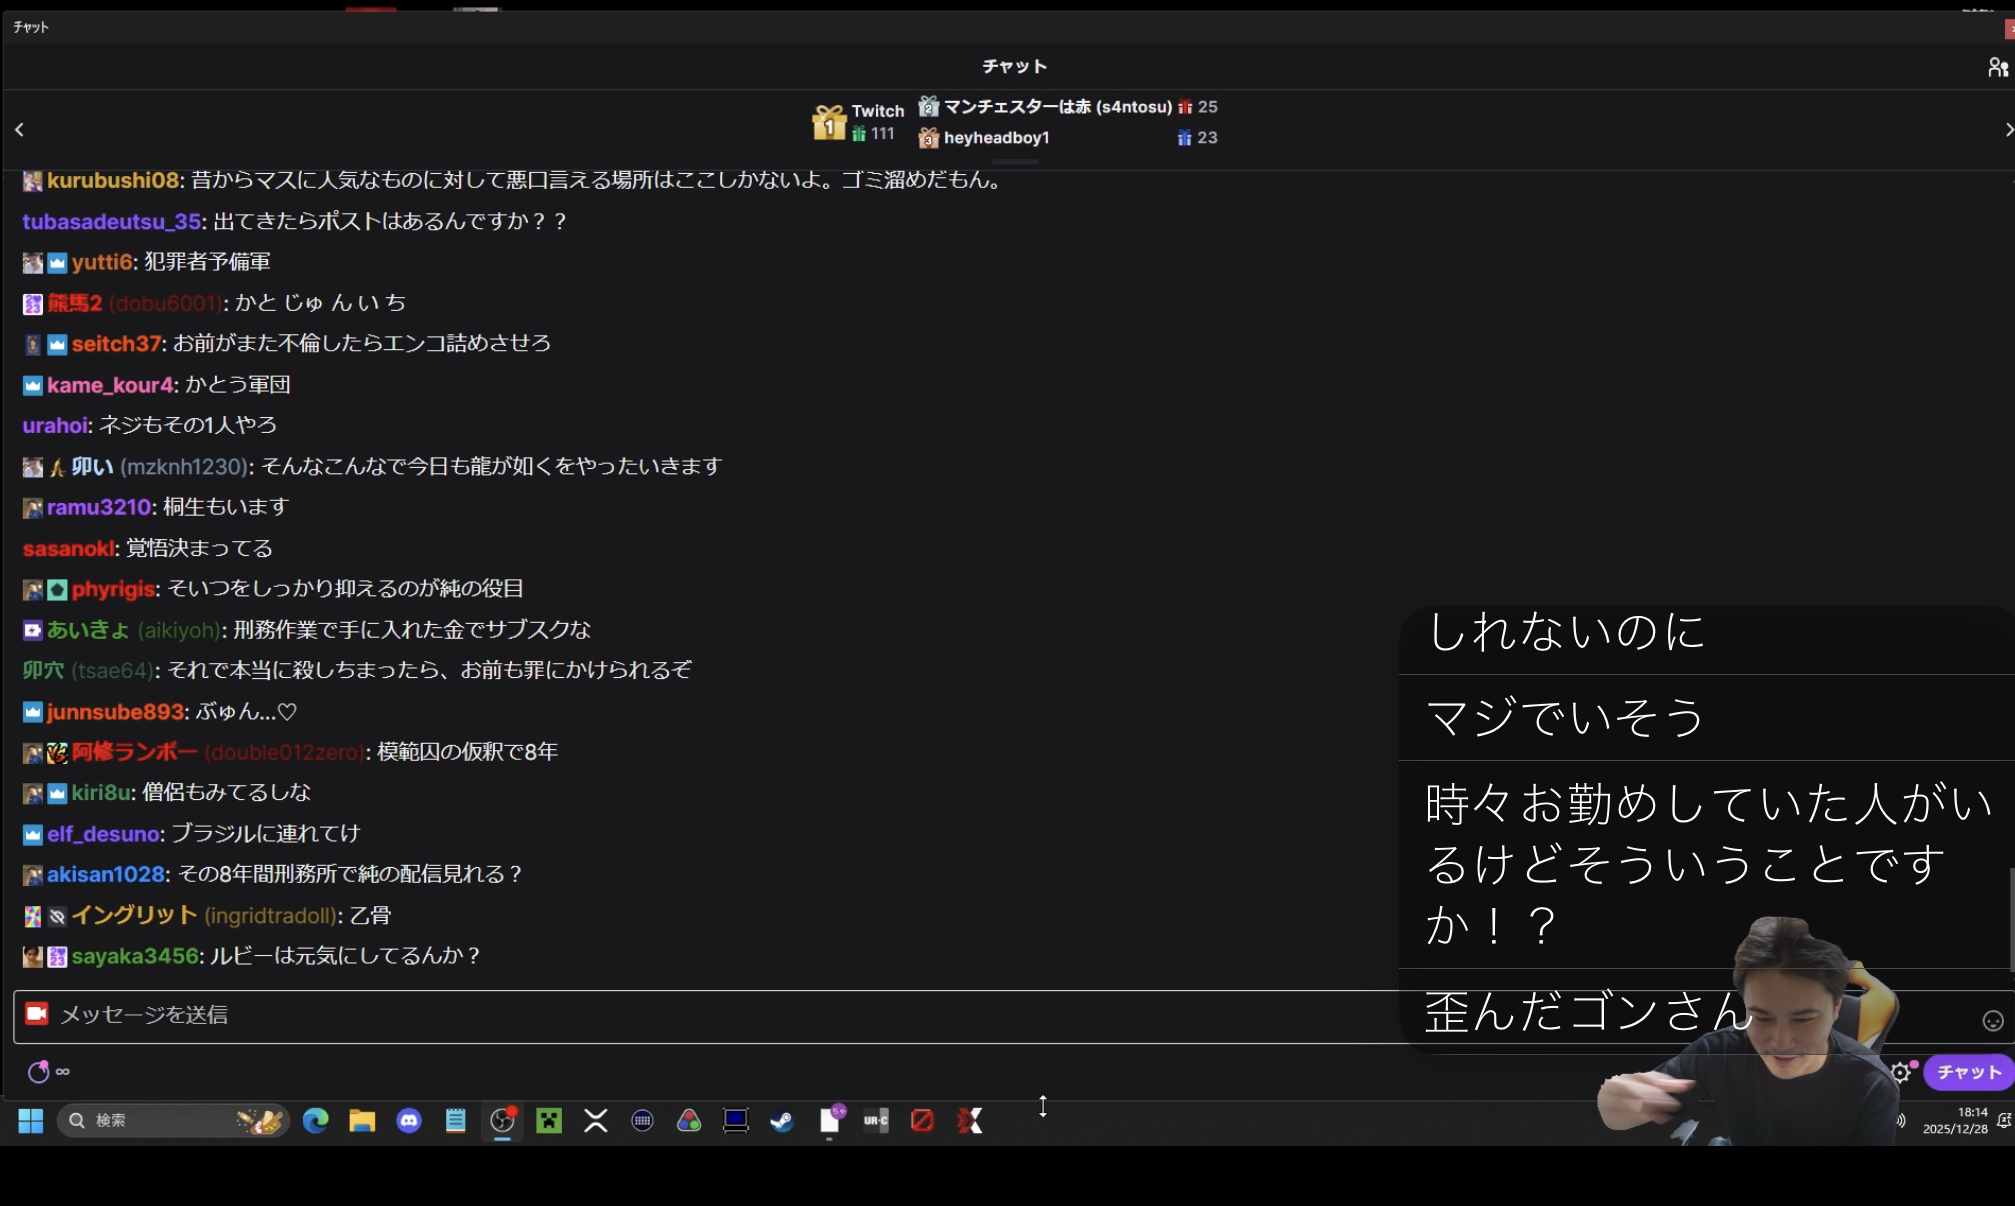Launch Steam from the taskbar
The image size is (2015, 1206).
coord(782,1121)
